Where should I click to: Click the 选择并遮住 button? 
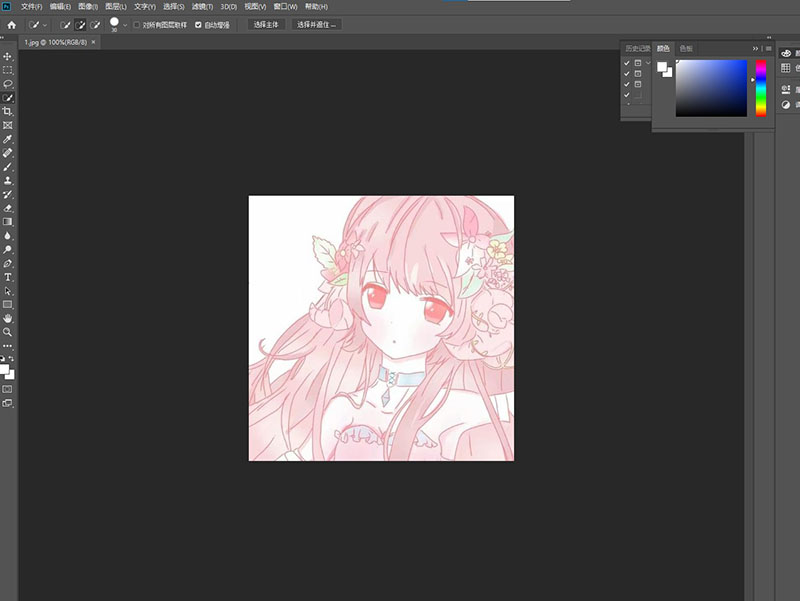pyautogui.click(x=316, y=24)
